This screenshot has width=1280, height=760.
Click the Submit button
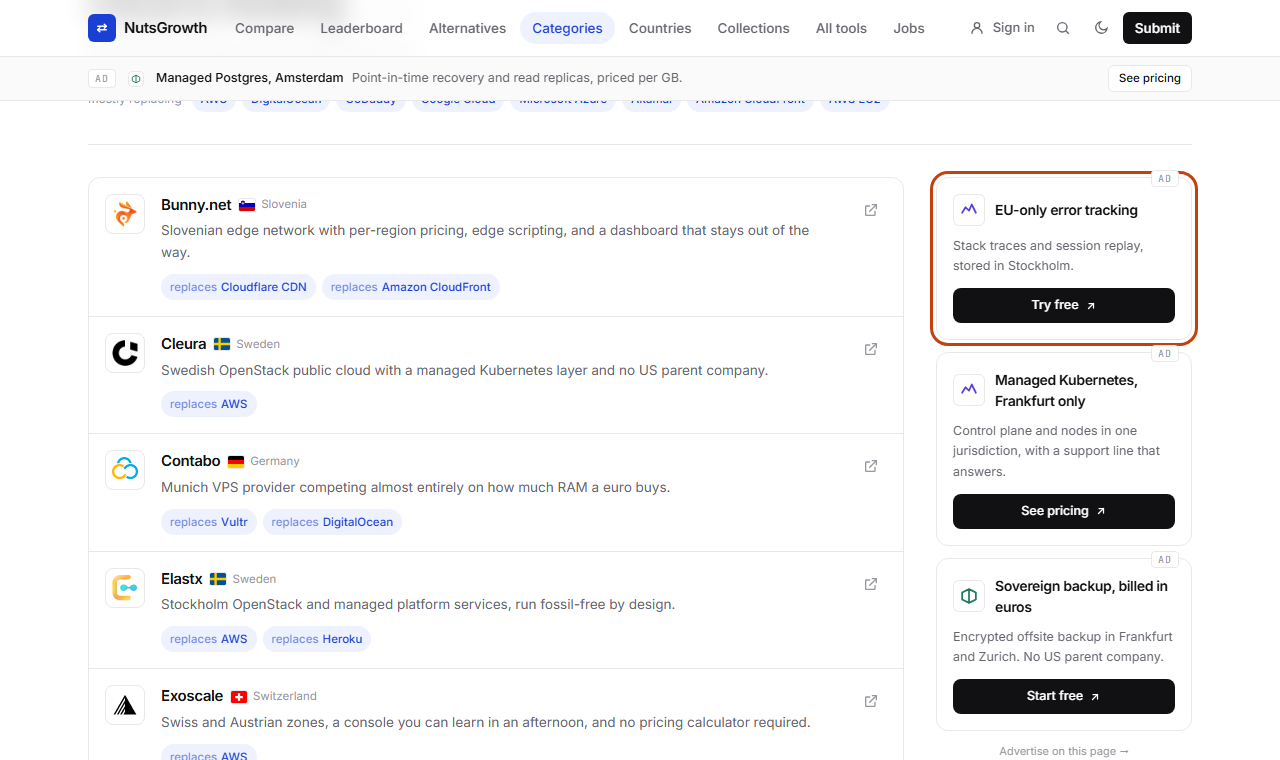click(1157, 28)
